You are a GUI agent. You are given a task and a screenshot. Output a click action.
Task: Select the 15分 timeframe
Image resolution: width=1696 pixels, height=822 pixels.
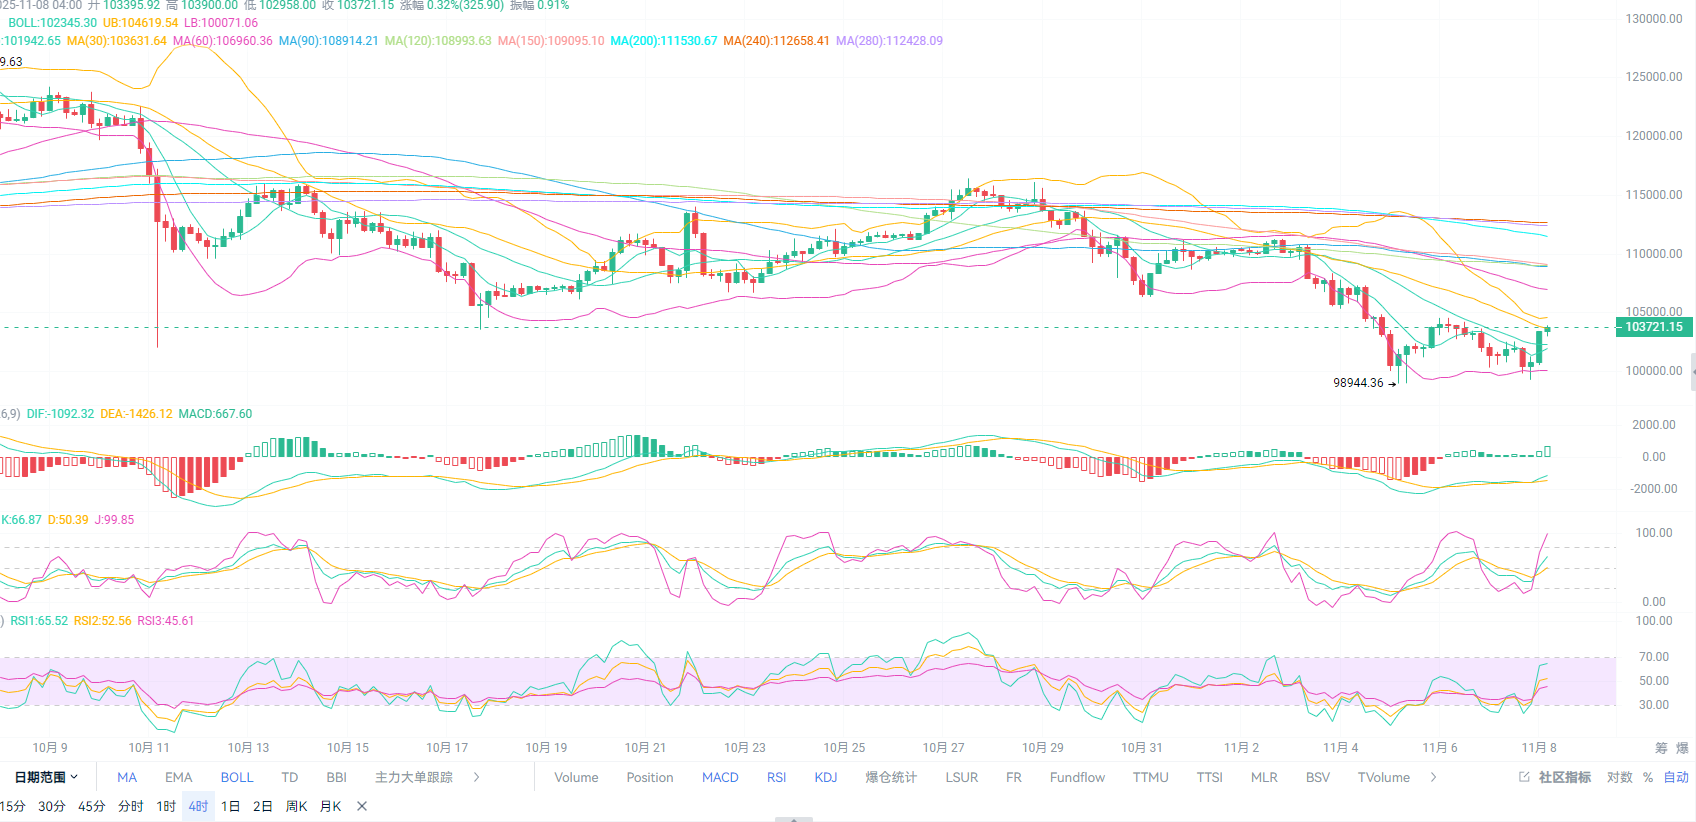(x=13, y=806)
